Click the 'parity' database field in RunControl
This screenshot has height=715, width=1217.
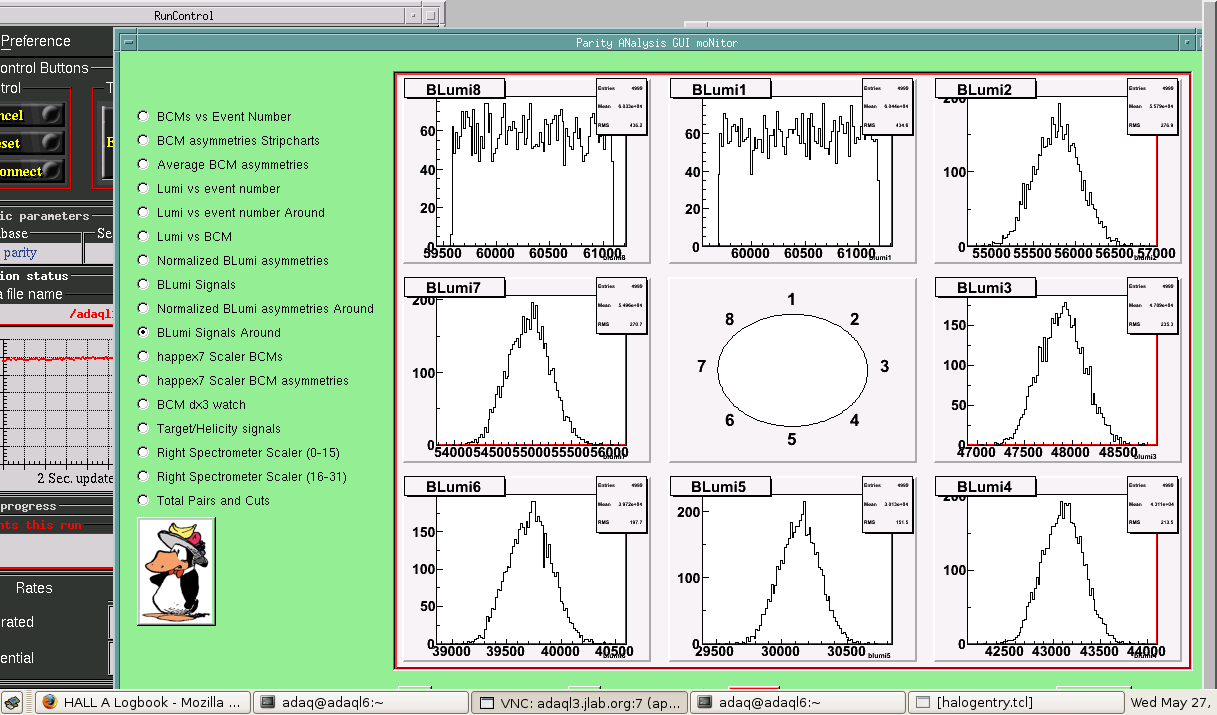click(x=40, y=253)
